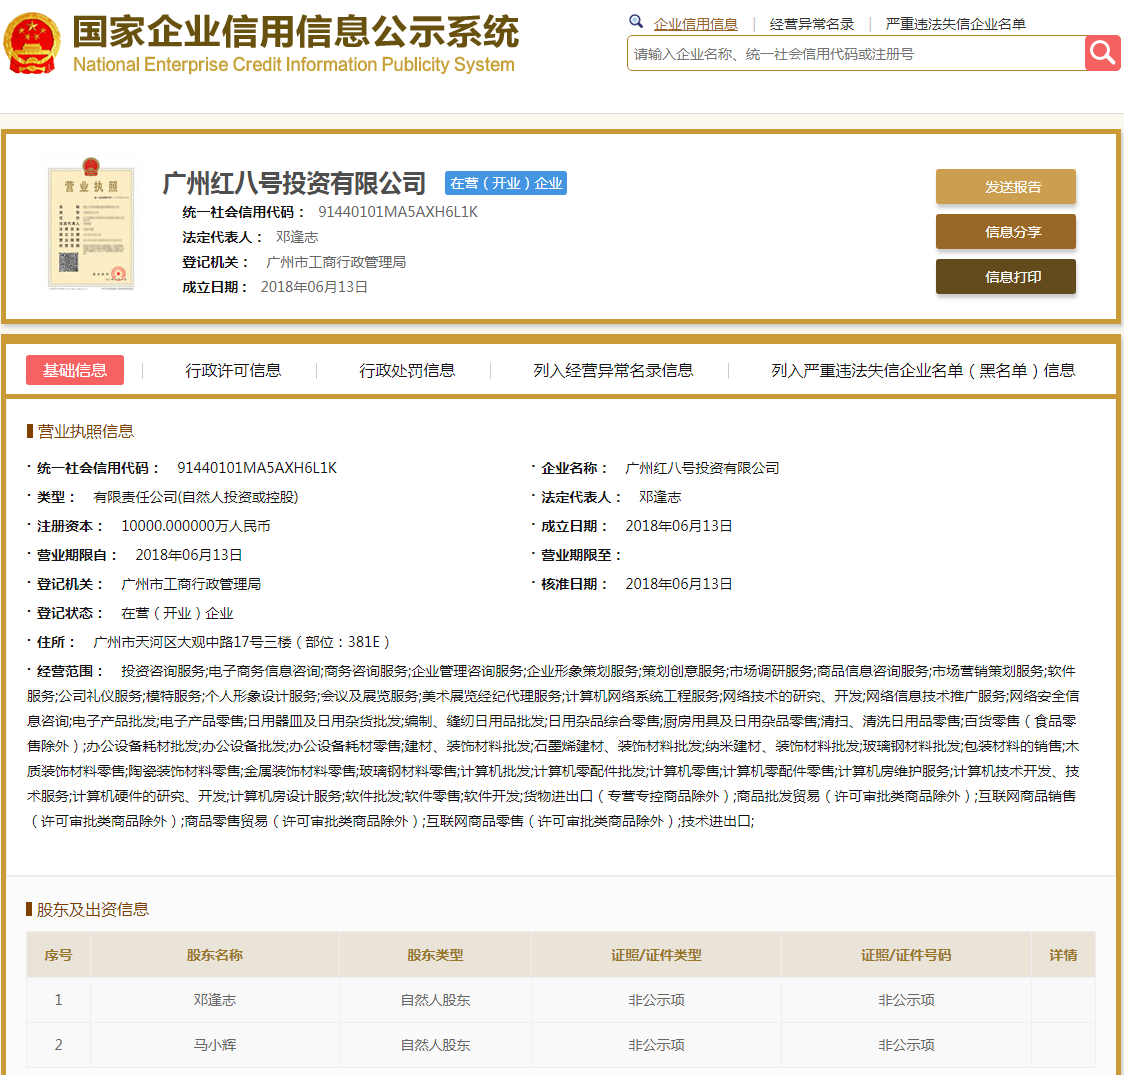Click the 在营（开业）企业 status badge
This screenshot has width=1124, height=1075.
coord(505,183)
